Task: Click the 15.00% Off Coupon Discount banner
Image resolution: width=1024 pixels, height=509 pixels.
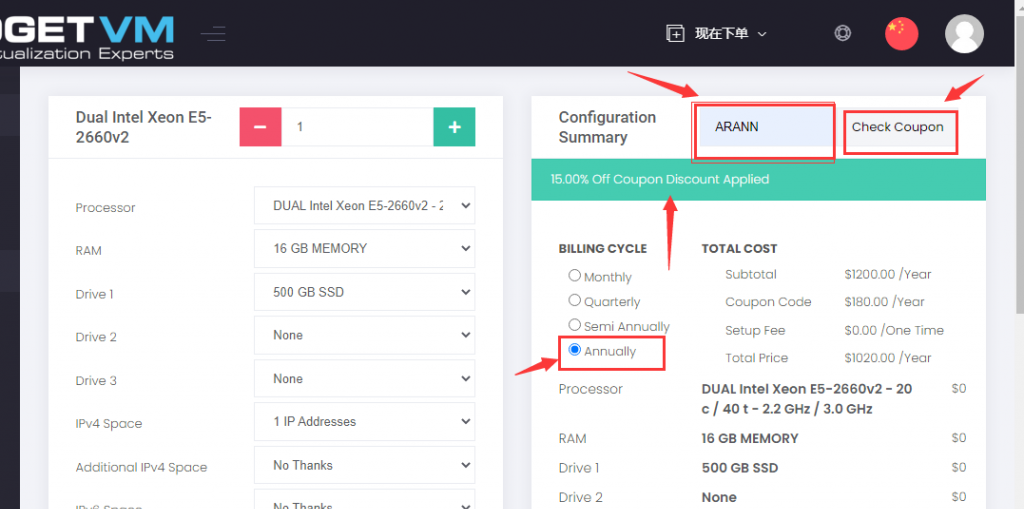Action: pos(758,179)
